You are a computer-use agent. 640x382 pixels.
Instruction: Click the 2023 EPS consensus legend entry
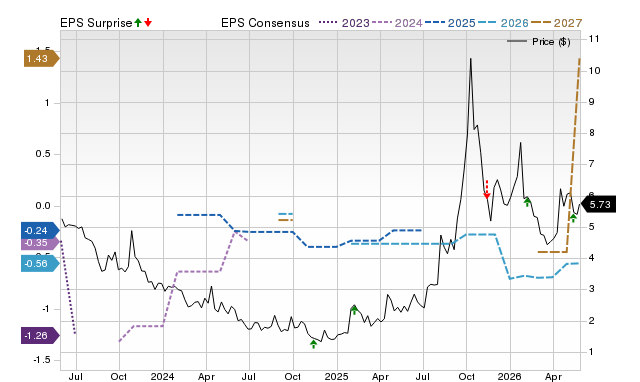(x=344, y=23)
